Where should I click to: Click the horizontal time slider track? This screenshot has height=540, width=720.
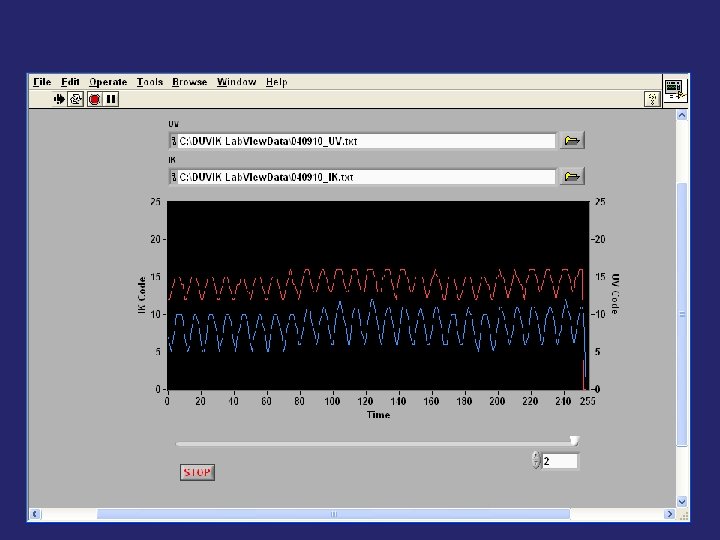click(x=377, y=444)
